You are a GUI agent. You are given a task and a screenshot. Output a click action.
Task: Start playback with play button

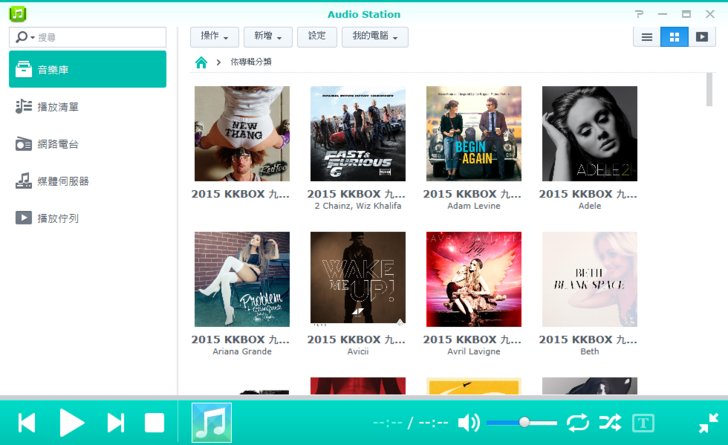point(72,423)
